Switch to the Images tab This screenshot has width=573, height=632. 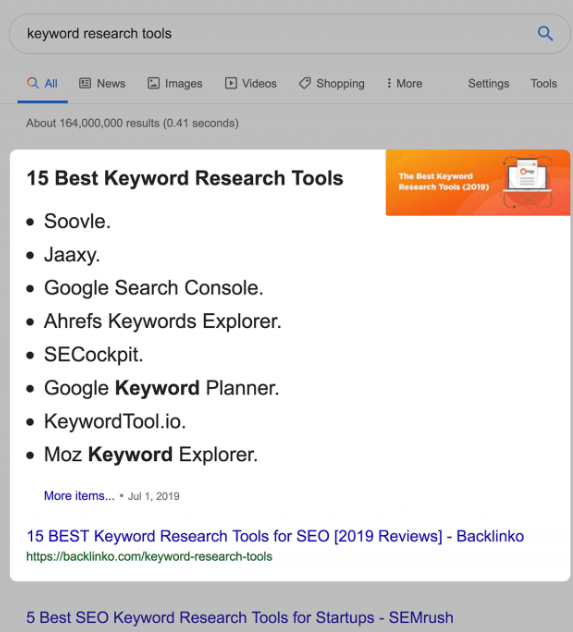click(x=175, y=83)
